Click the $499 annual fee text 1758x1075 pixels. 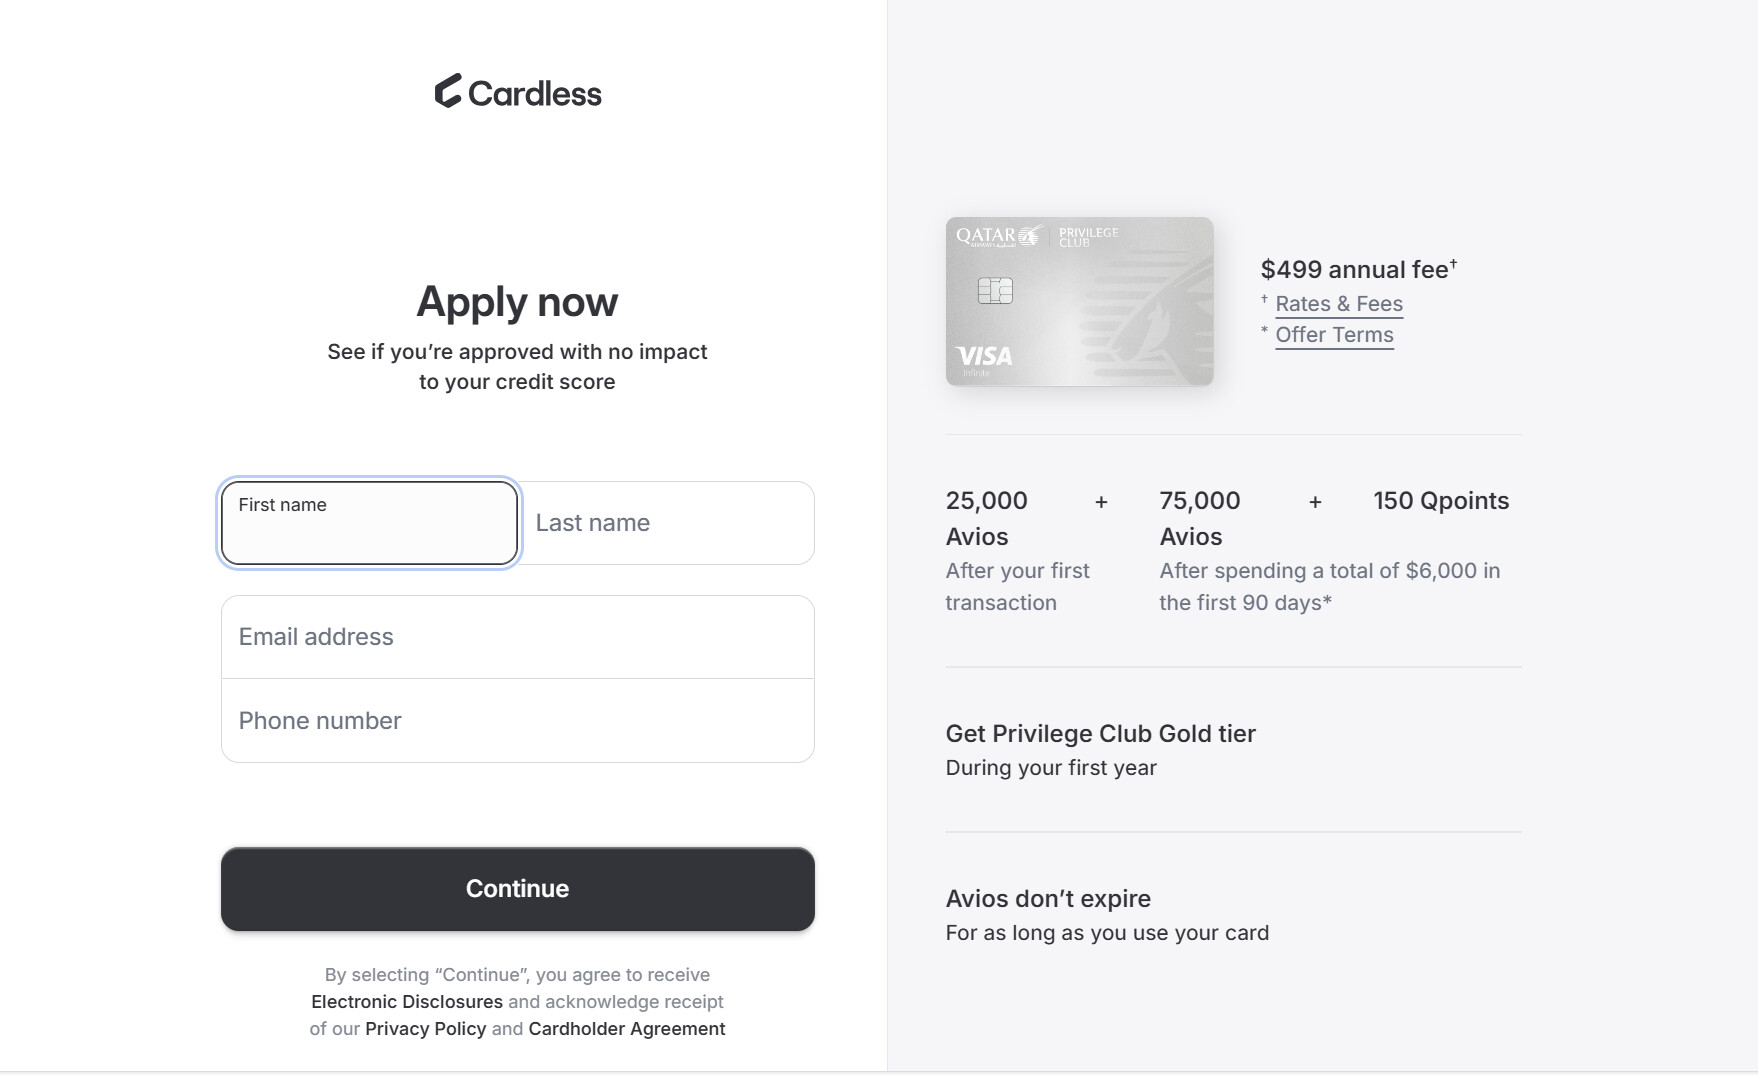(1355, 270)
